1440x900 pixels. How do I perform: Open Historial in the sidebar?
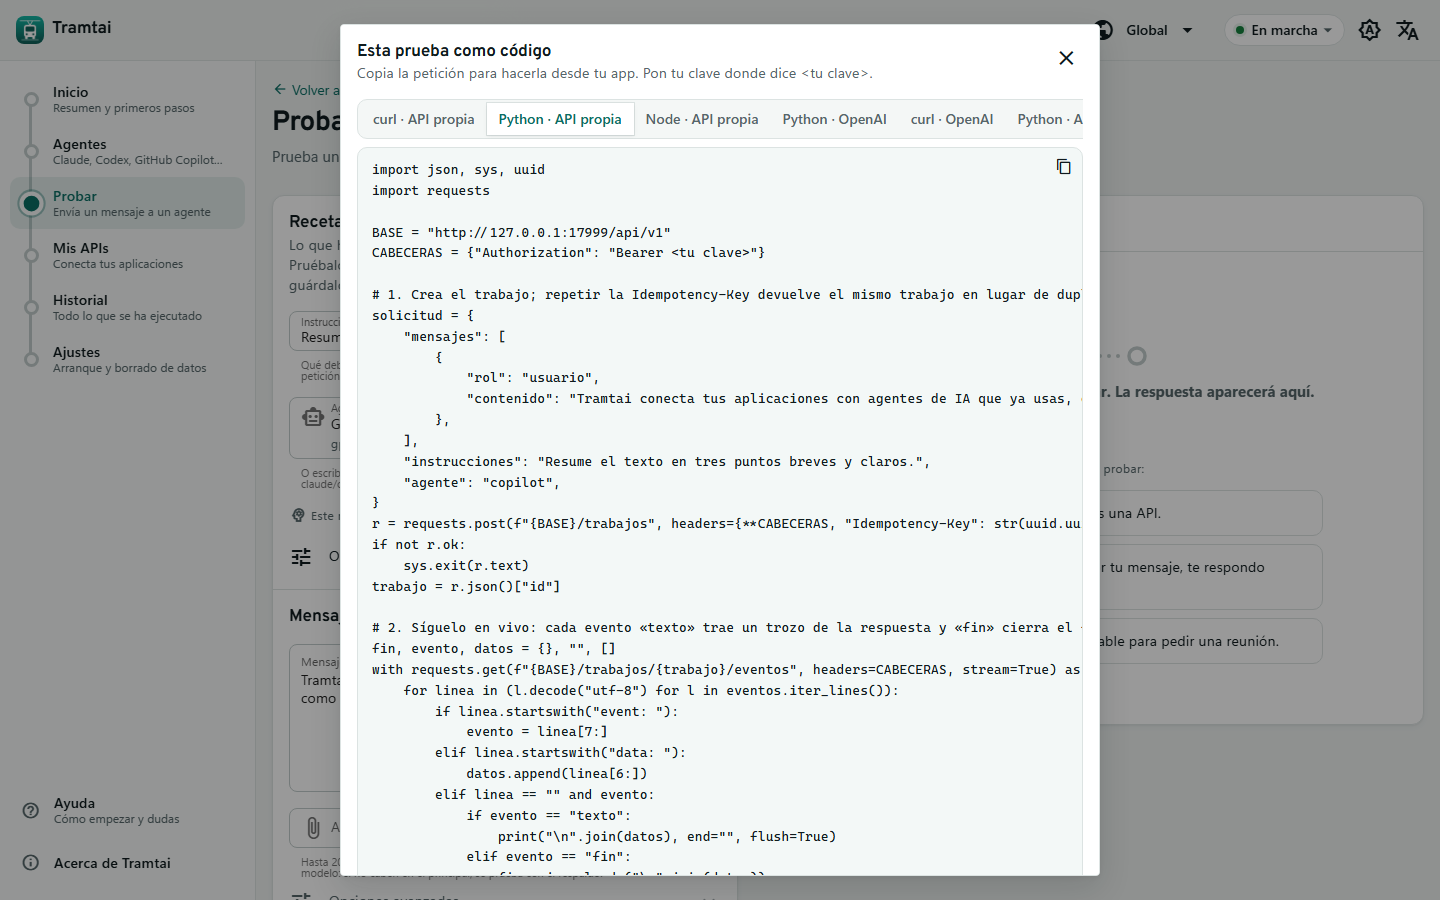pyautogui.click(x=127, y=307)
